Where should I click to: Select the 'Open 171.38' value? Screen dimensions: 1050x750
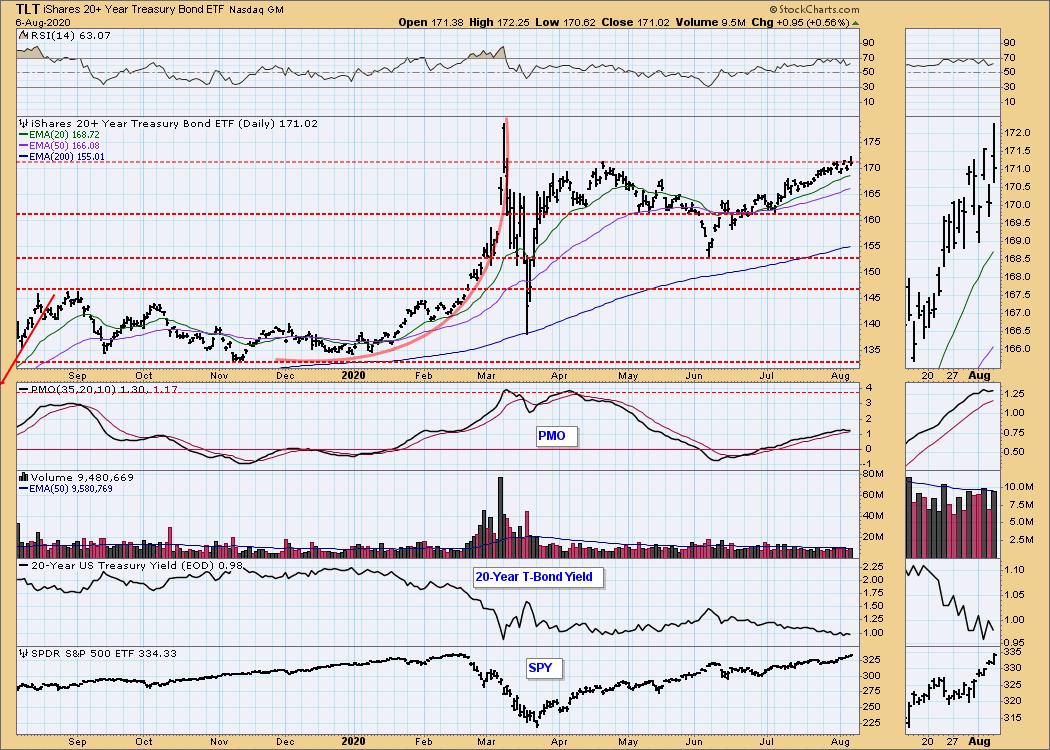429,22
